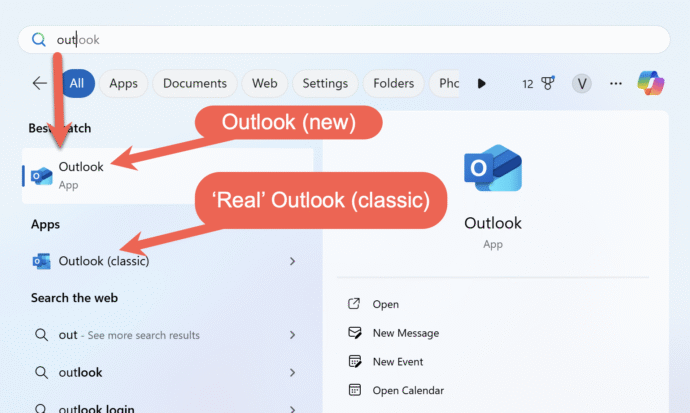Click the New Event calendar icon
The height and width of the screenshot is (413, 690).
355,361
